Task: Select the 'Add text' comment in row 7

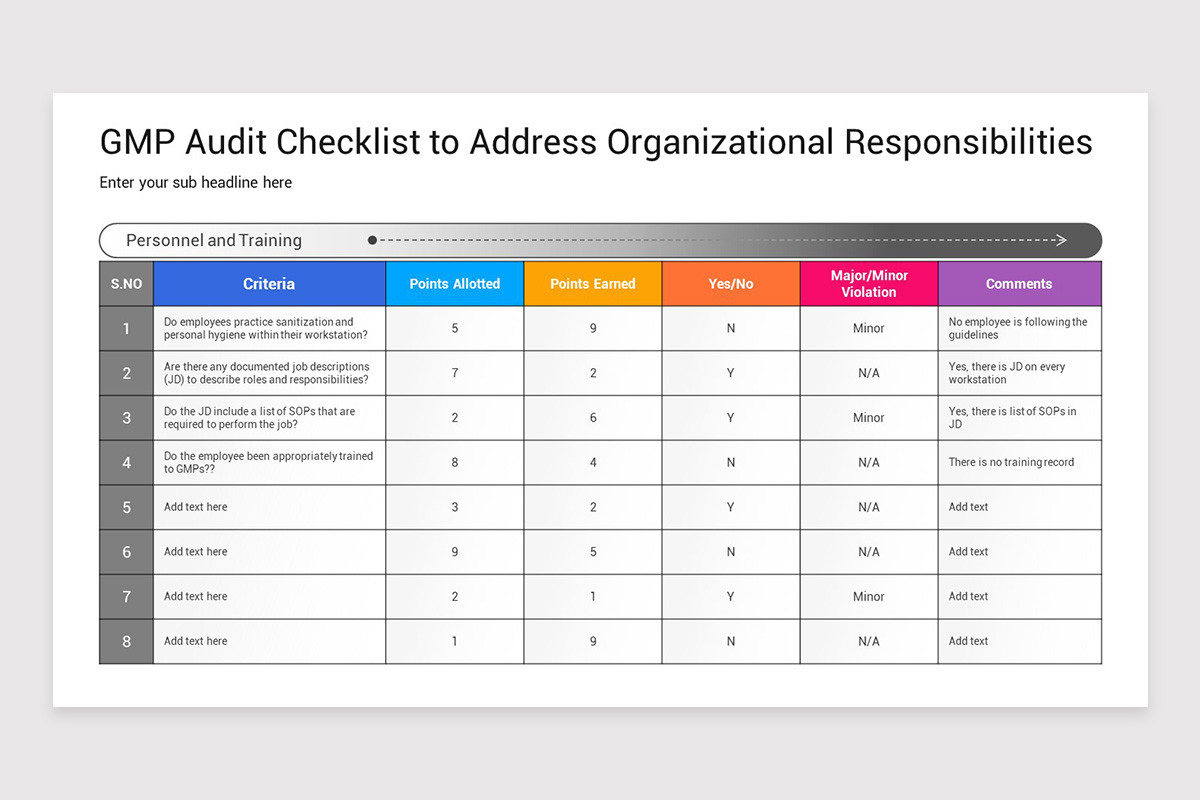Action: point(968,596)
